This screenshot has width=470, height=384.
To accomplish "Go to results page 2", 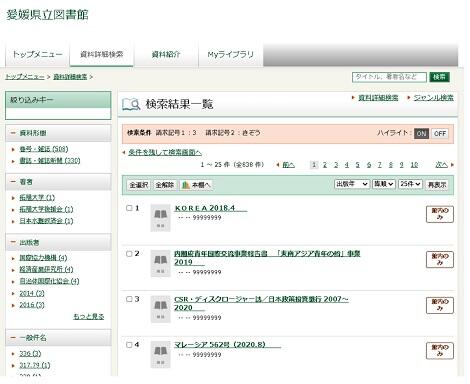I will coord(325,165).
